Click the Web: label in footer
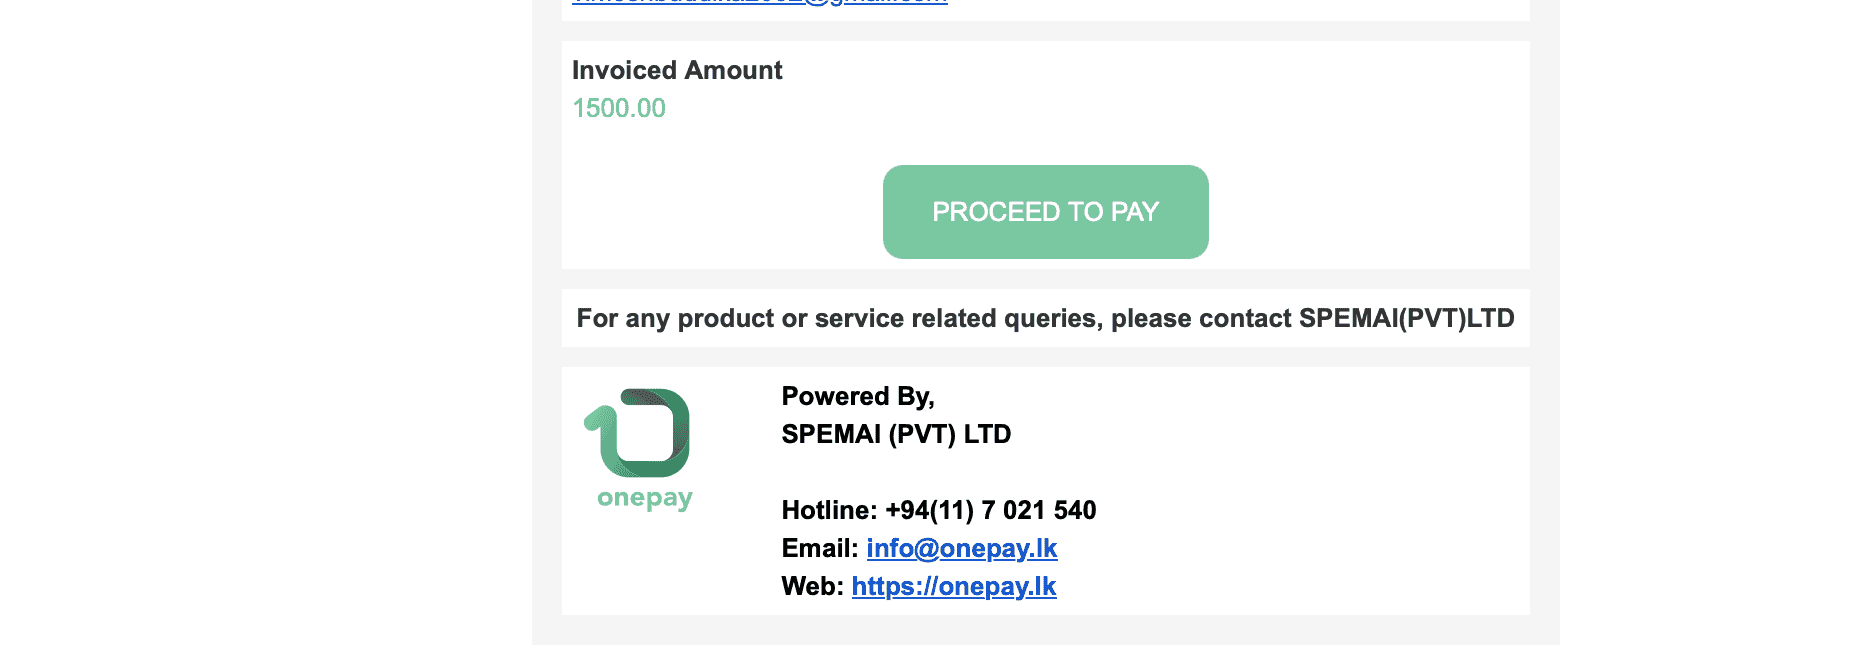Image resolution: width=1872 pixels, height=662 pixels. click(812, 586)
